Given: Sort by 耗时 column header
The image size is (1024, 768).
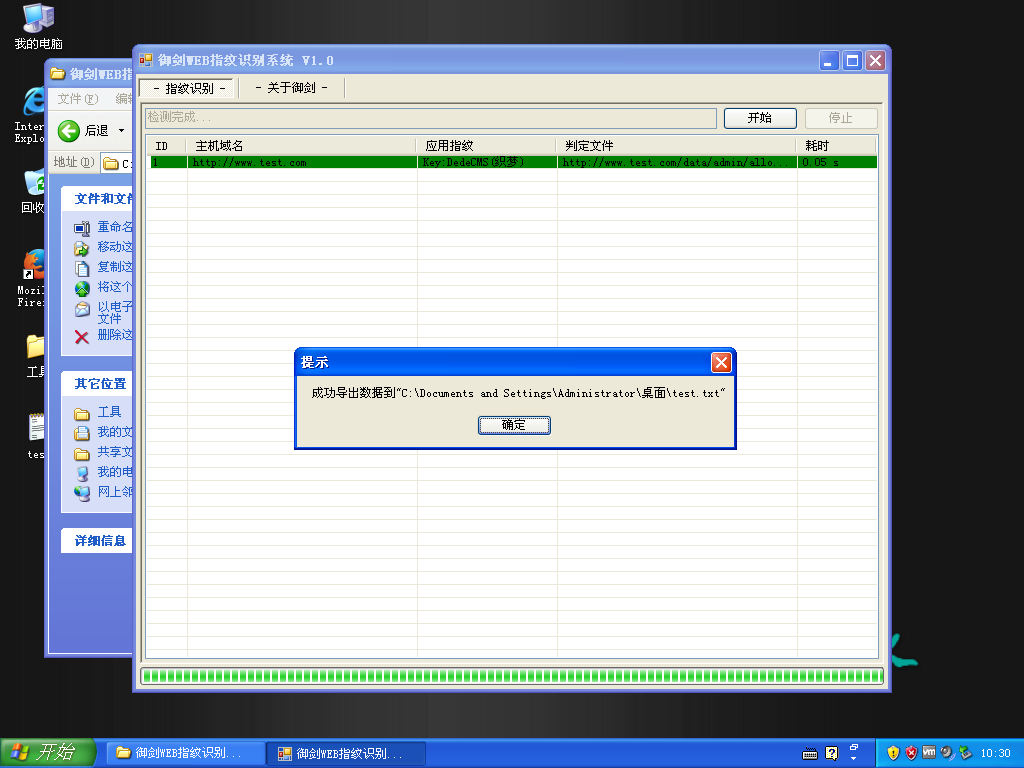Looking at the screenshot, I should click(x=837, y=146).
